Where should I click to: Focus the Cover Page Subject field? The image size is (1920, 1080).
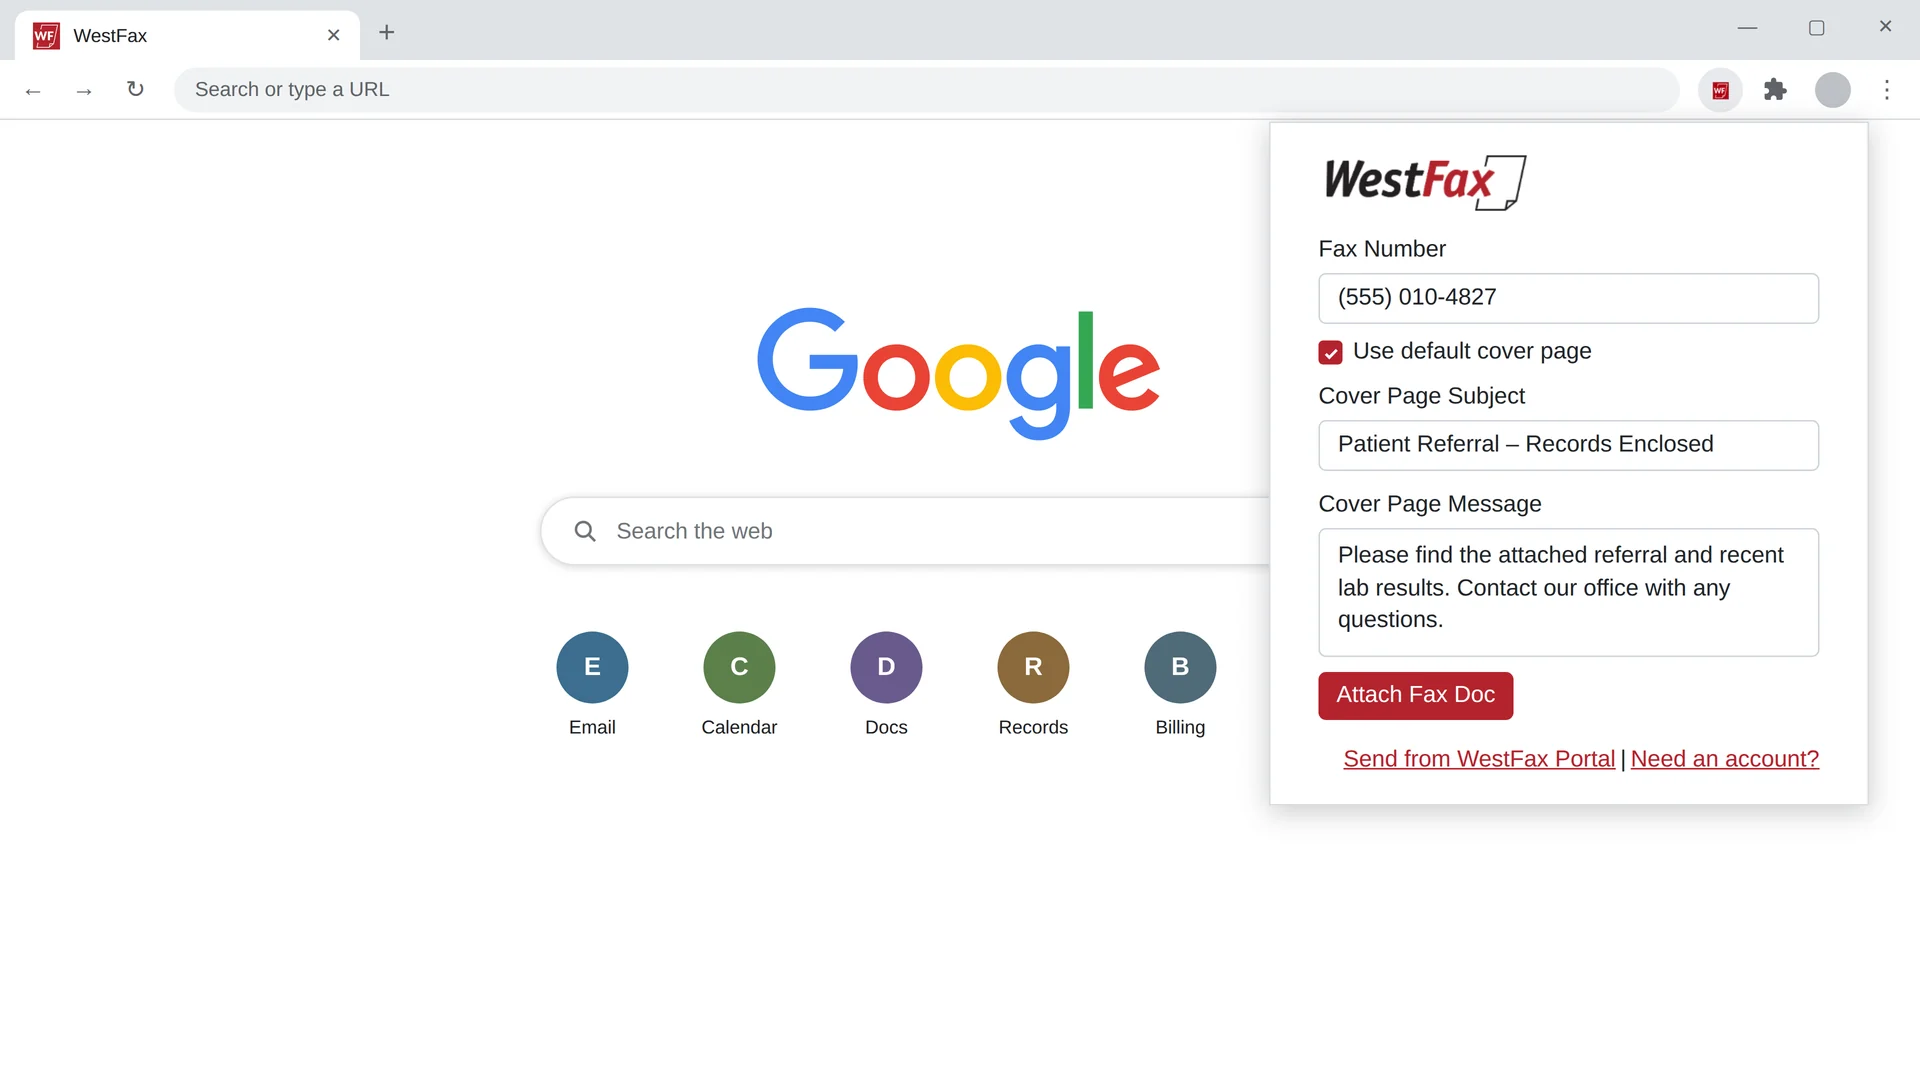click(1568, 445)
